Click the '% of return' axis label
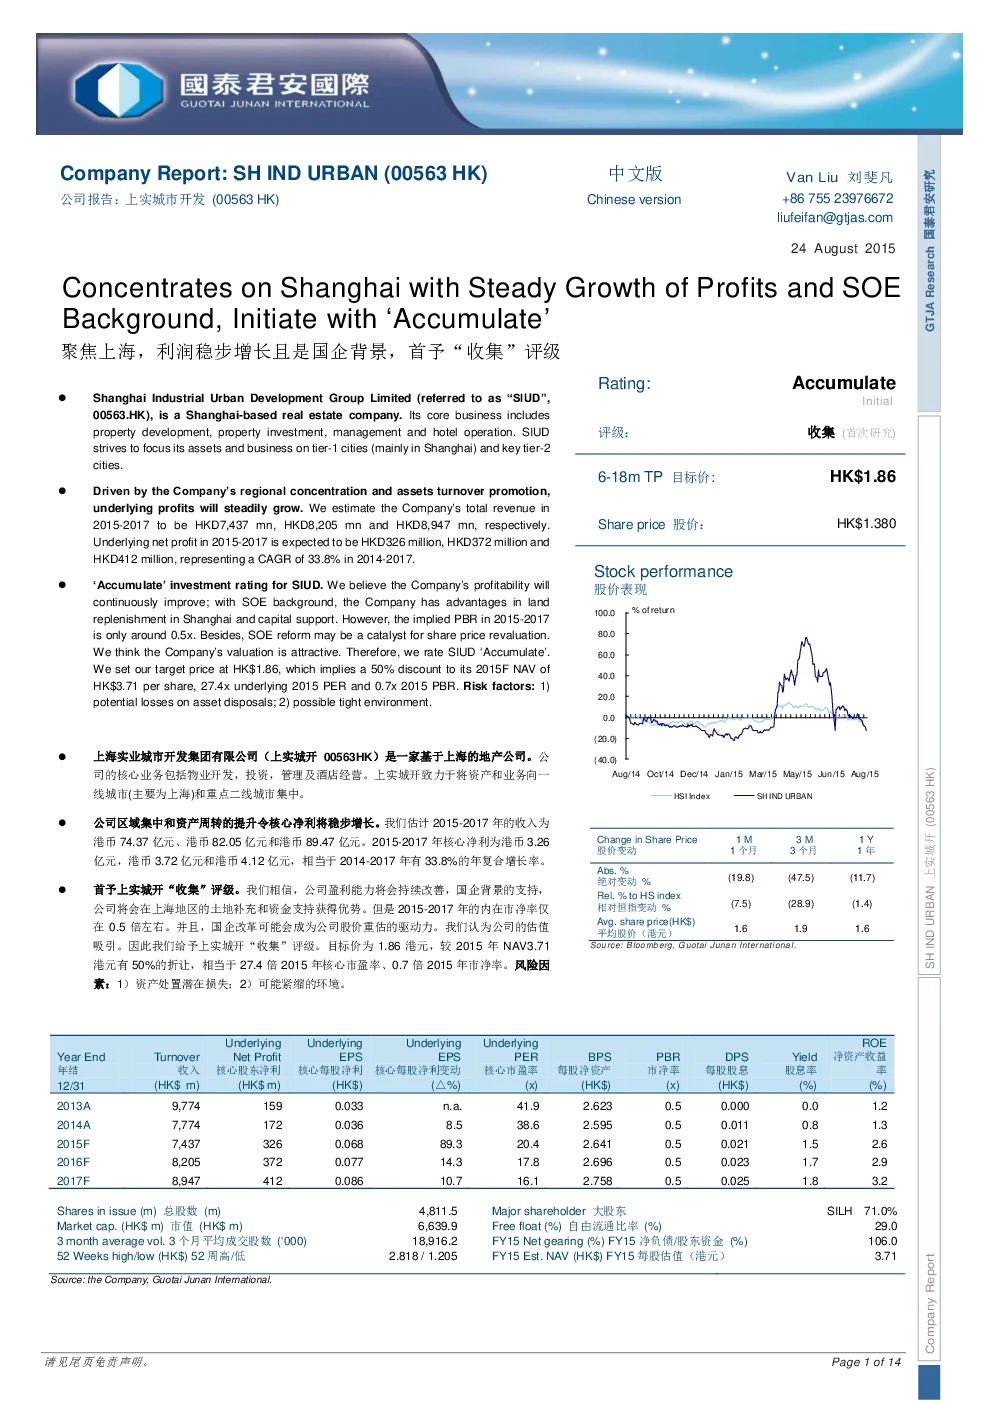 [653, 610]
